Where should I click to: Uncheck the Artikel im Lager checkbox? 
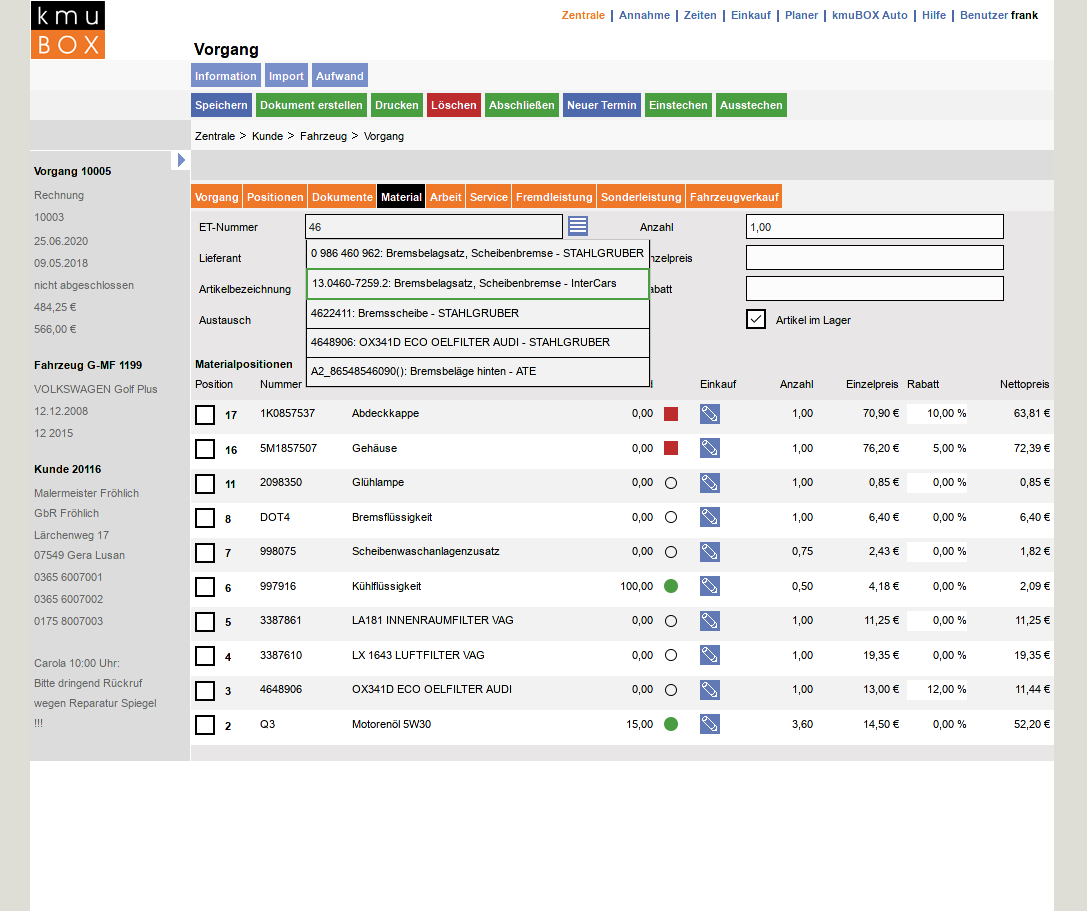click(x=756, y=320)
